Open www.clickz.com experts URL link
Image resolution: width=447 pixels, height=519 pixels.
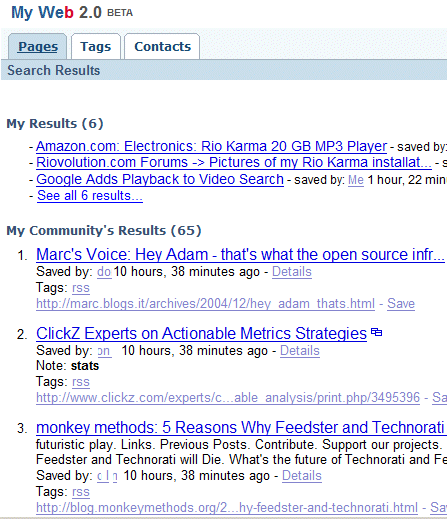tap(228, 398)
